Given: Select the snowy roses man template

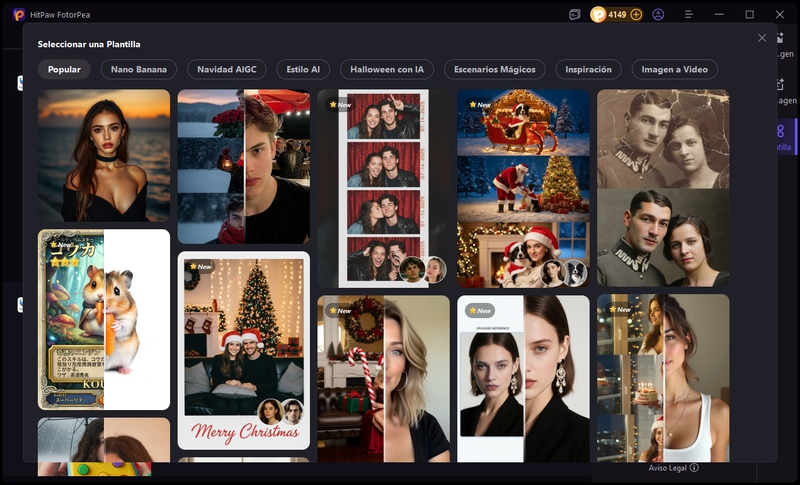Looking at the screenshot, I should pos(244,167).
